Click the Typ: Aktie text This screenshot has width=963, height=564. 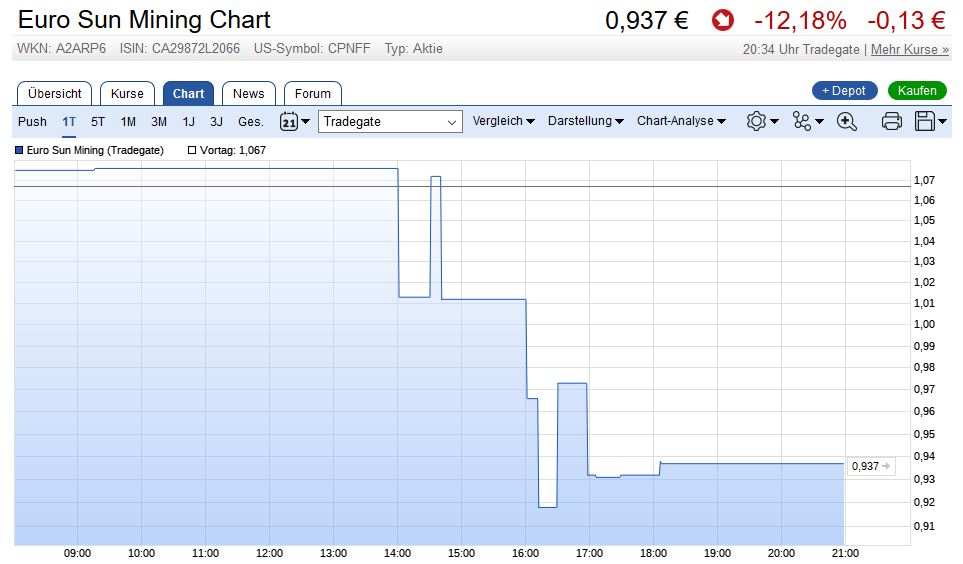pyautogui.click(x=413, y=49)
